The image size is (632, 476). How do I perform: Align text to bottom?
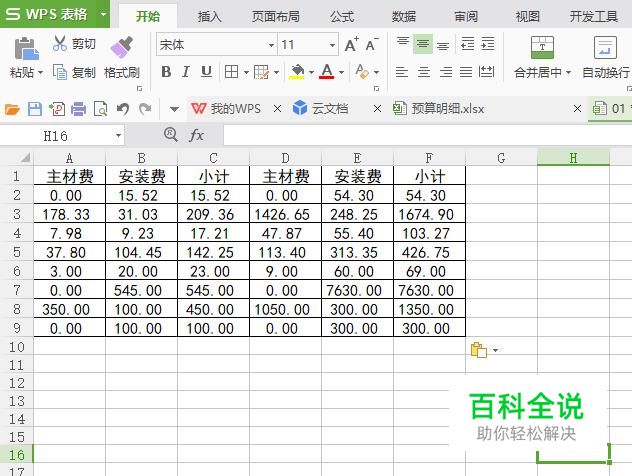click(x=443, y=45)
